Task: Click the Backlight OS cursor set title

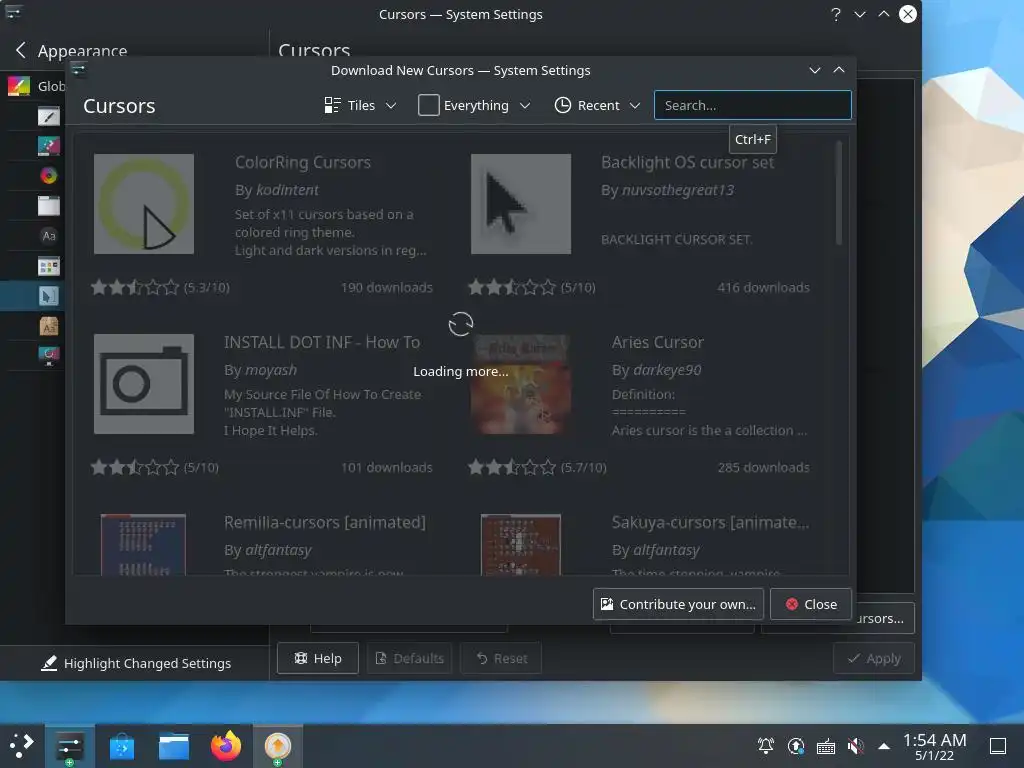Action: [x=687, y=162]
